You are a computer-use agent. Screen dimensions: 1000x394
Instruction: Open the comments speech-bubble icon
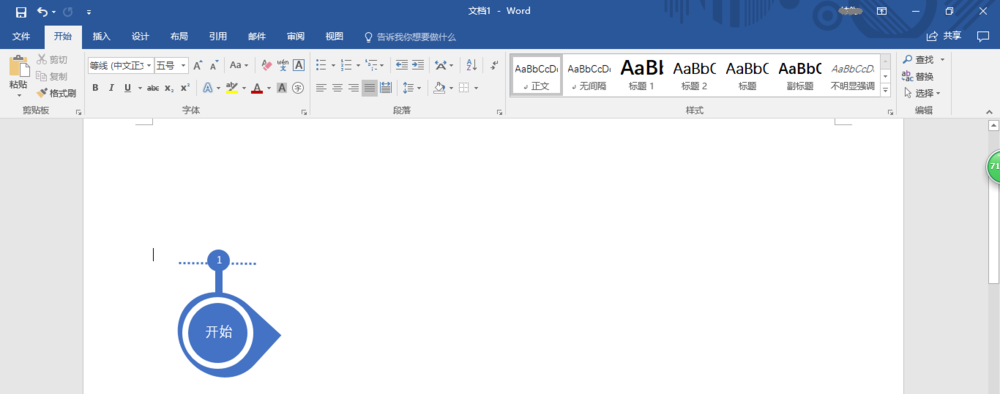coord(983,36)
